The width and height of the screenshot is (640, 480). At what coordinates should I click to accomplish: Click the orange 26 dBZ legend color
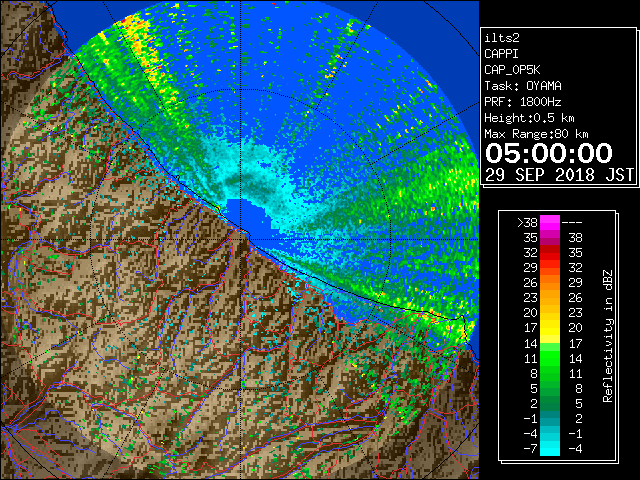pos(550,282)
